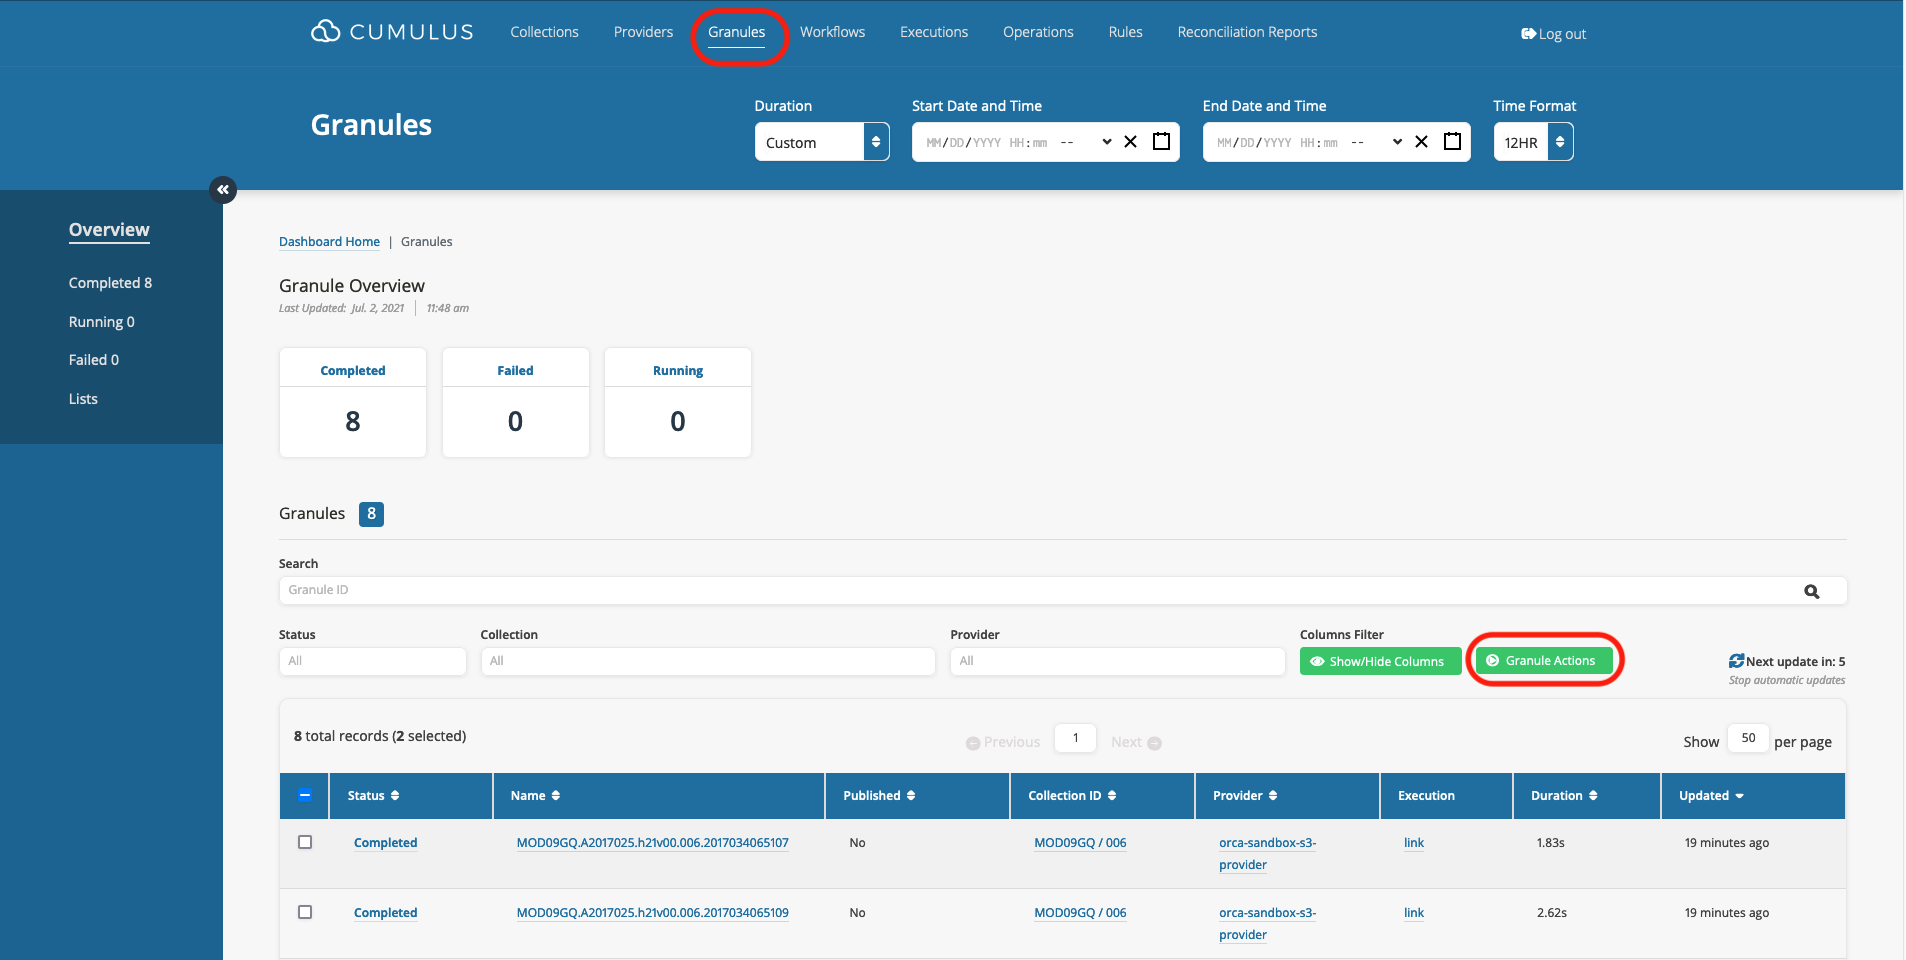Sort by Duration column arrows
This screenshot has height=960, width=1906.
1593,796
